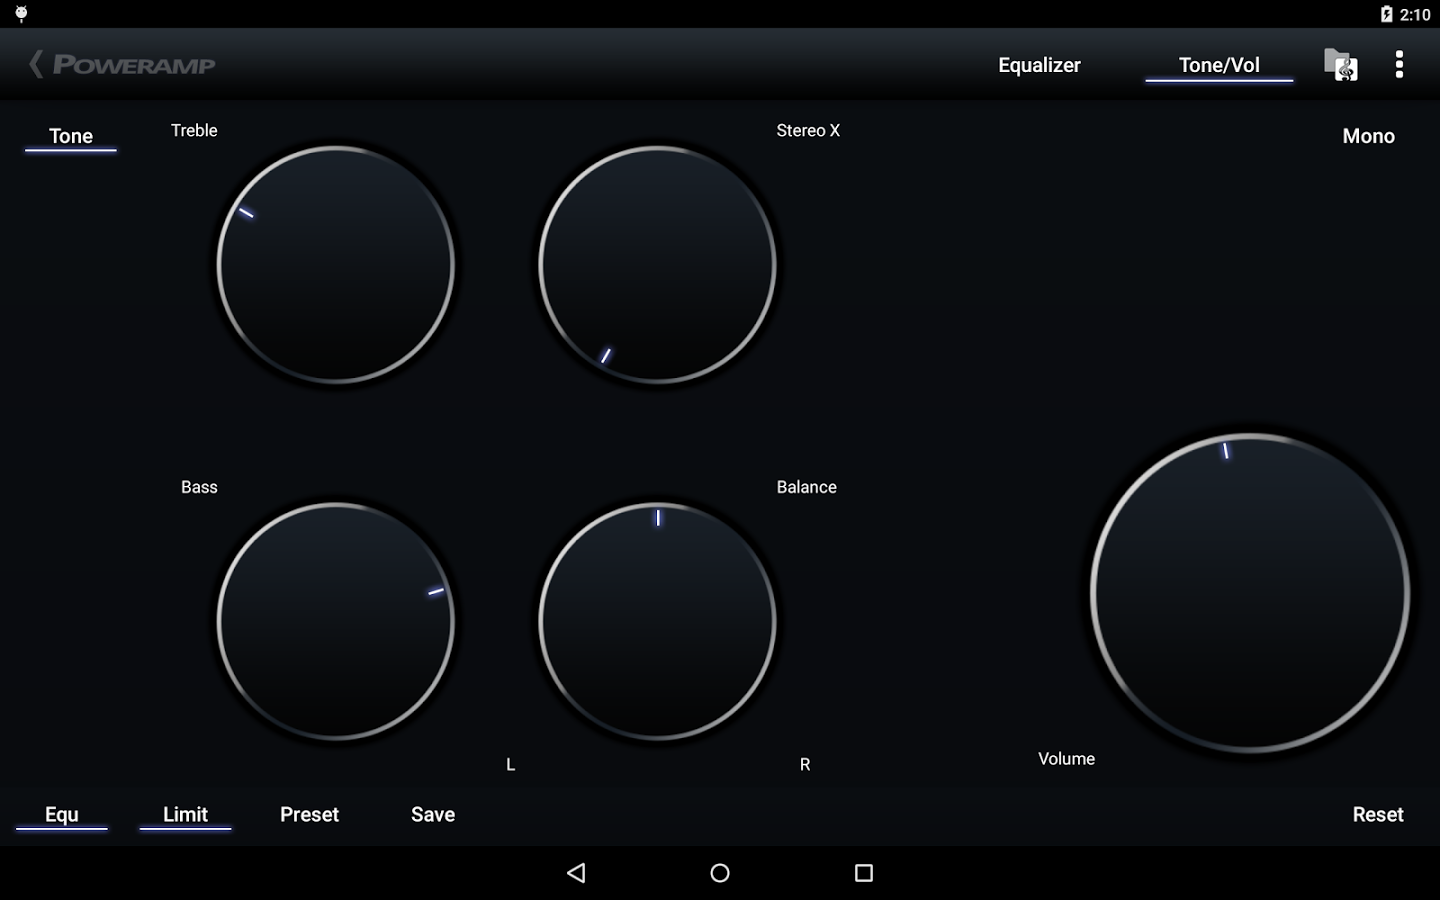Viewport: 1440px width, 900px height.
Task: Save the current sound settings
Action: coord(432,814)
